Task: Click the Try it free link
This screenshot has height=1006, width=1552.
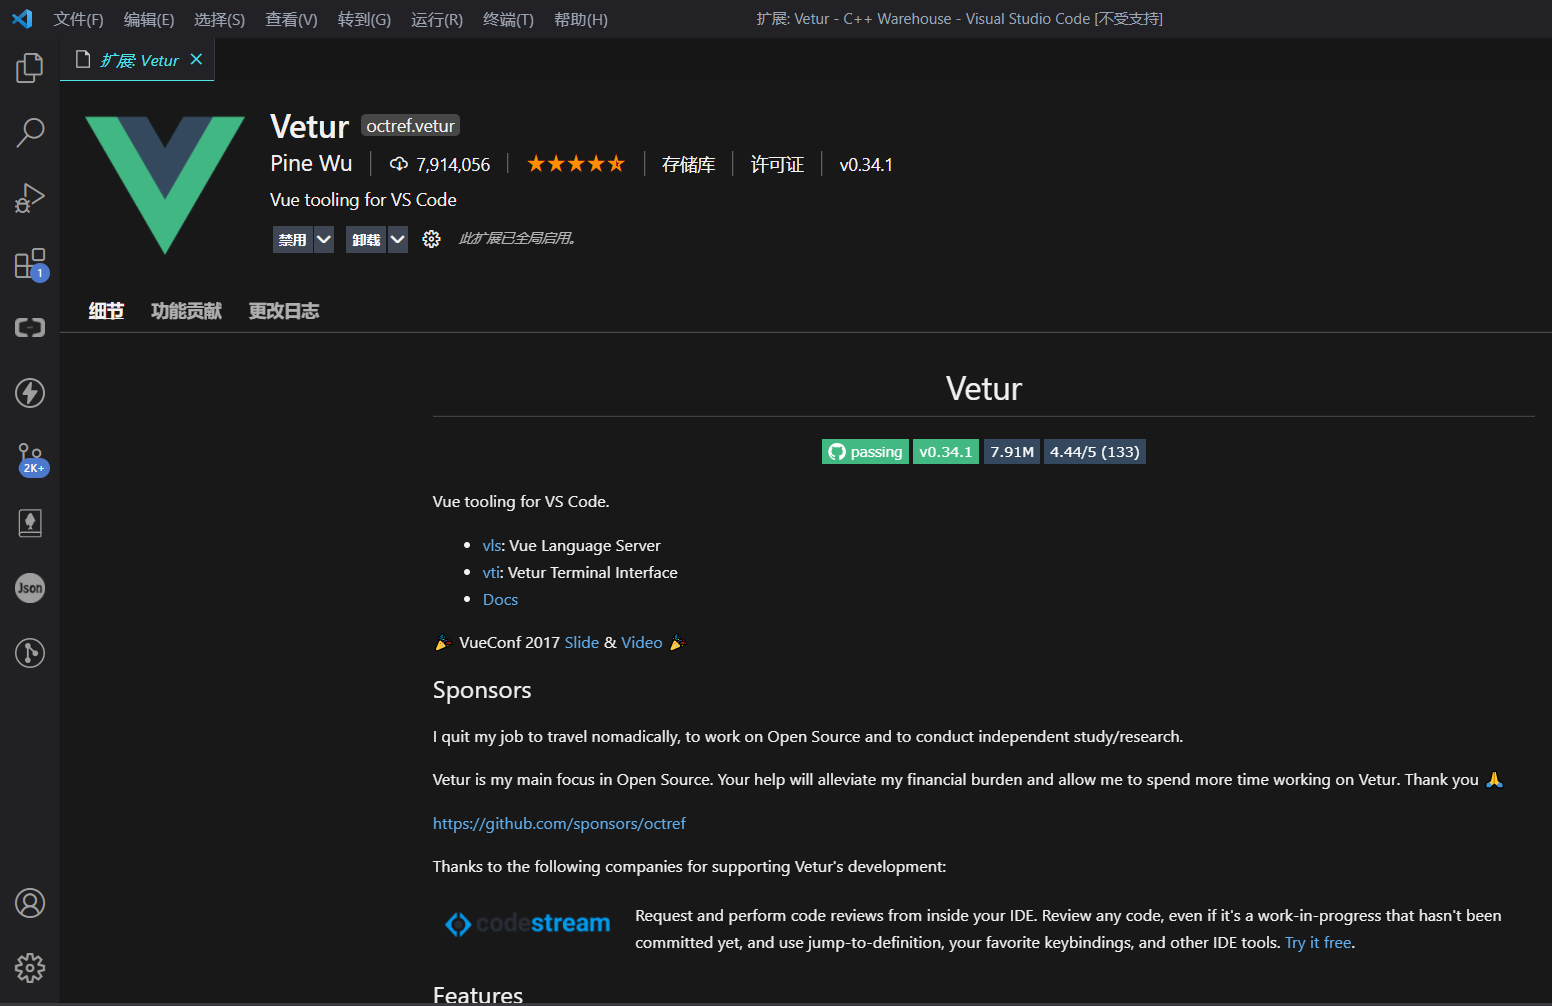Action: pyautogui.click(x=1318, y=942)
